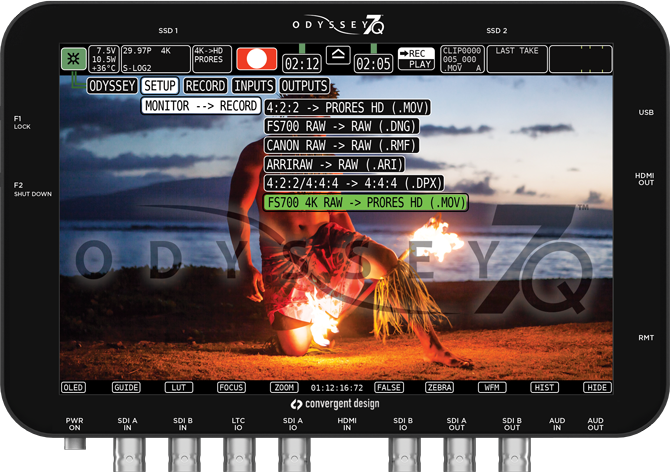Toggle the FOCUS assist button
The width and height of the screenshot is (670, 472).
point(231,387)
